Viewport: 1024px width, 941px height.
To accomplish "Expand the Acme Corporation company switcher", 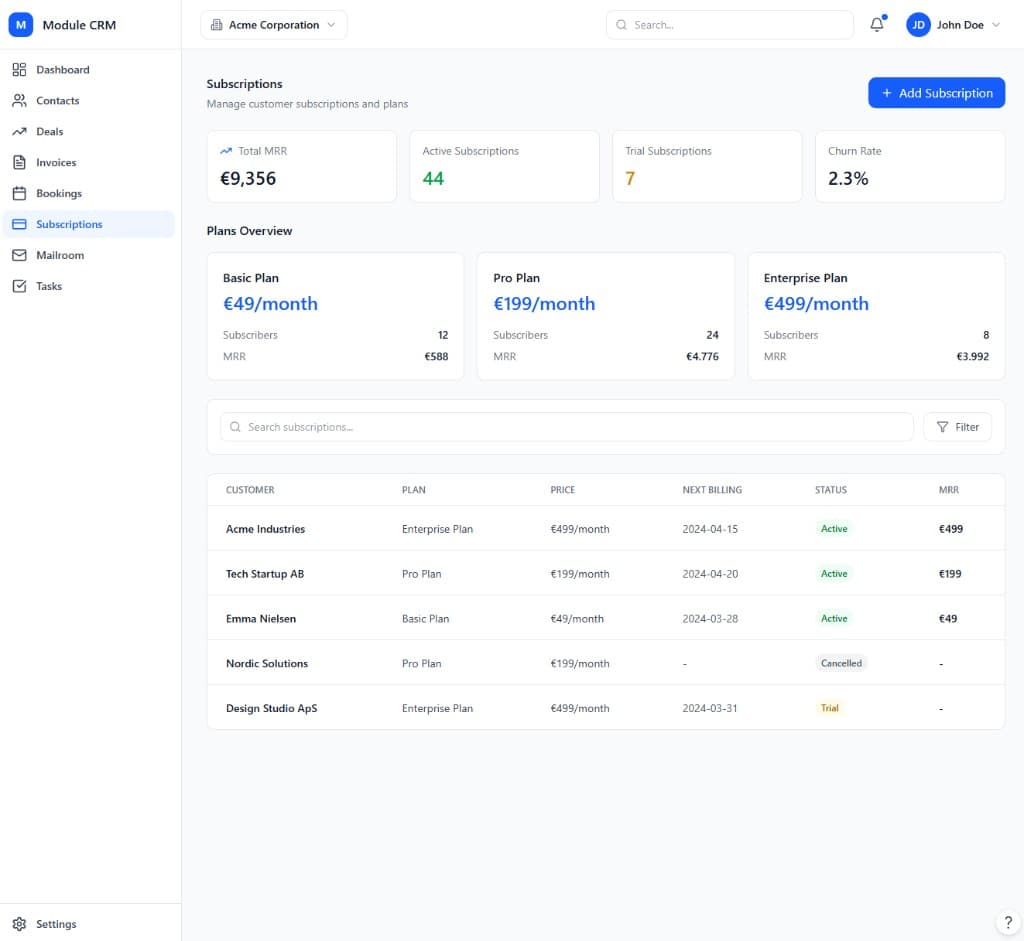I will [274, 25].
